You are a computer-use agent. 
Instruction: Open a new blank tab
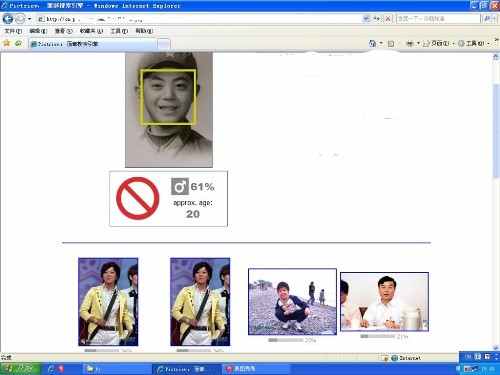click(163, 44)
